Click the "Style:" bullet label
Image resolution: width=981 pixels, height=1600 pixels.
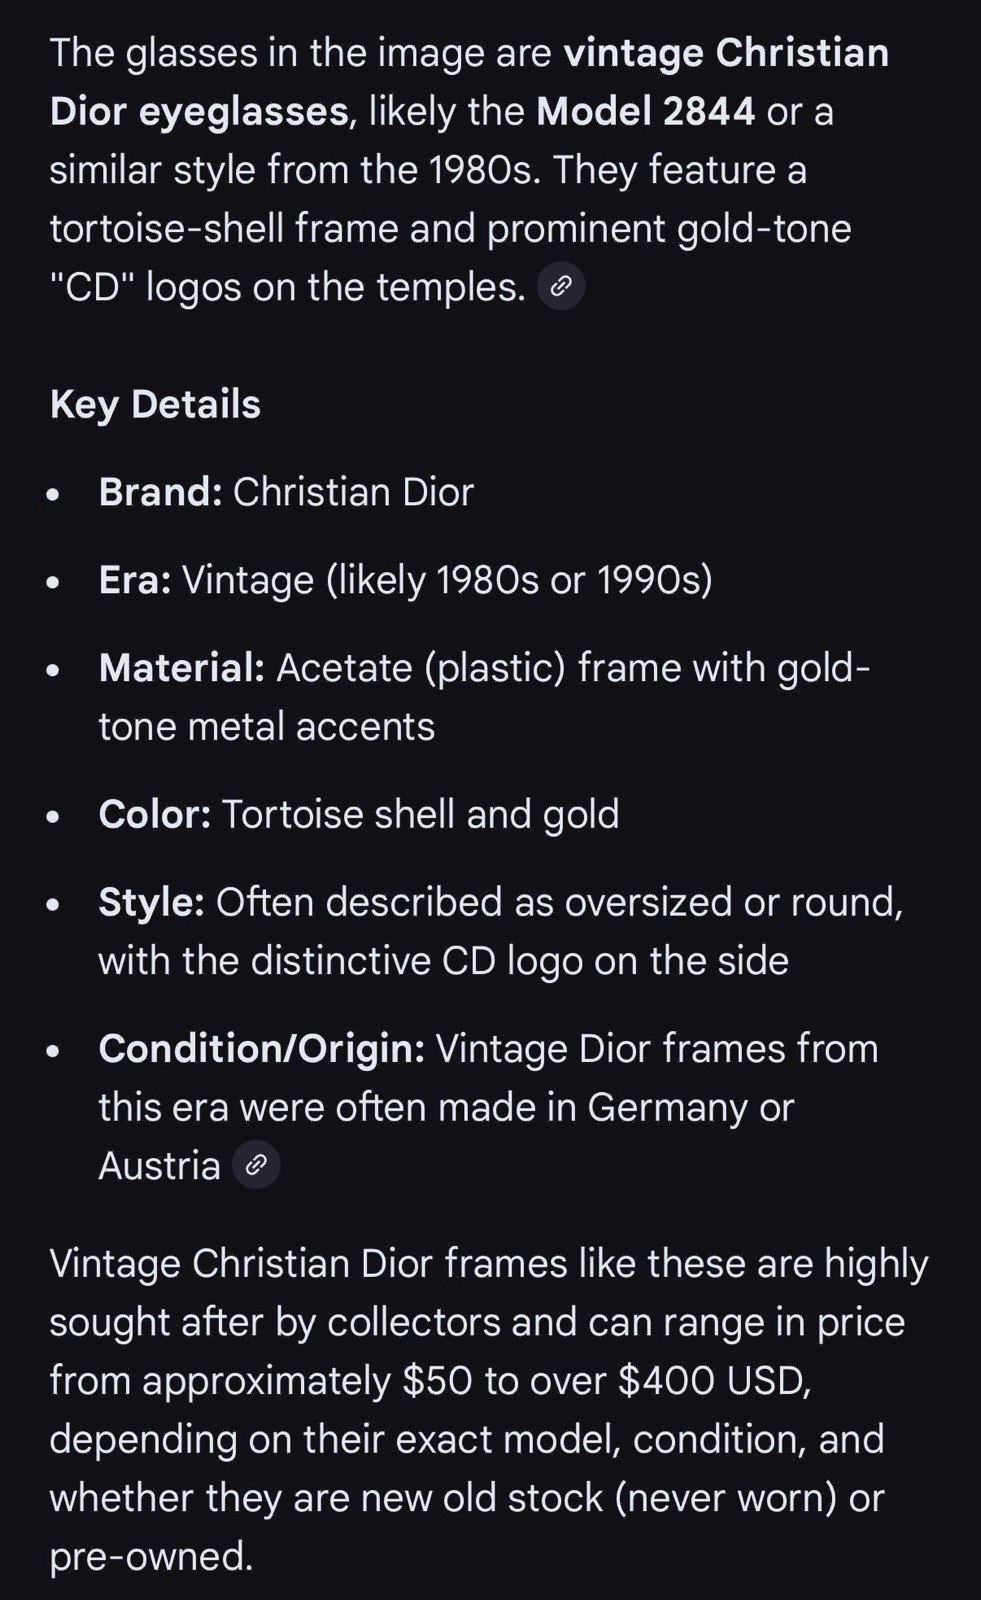click(x=151, y=902)
